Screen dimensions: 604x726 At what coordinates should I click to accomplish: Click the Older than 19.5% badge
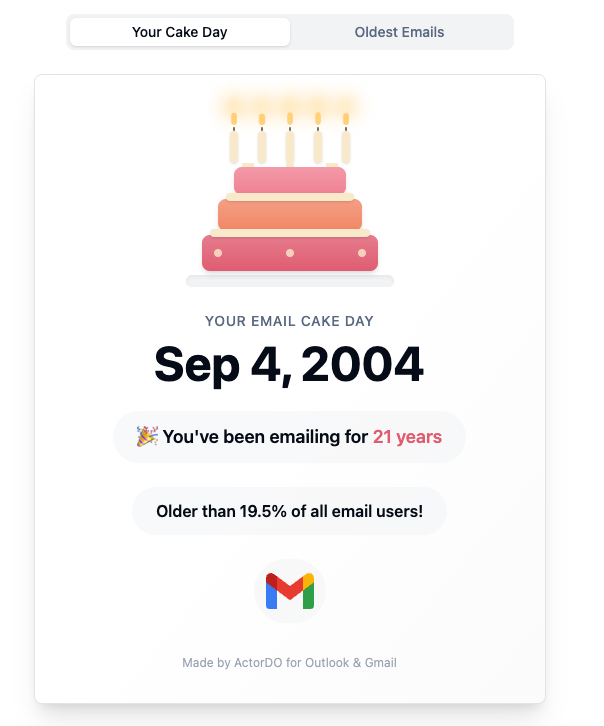tap(289, 511)
